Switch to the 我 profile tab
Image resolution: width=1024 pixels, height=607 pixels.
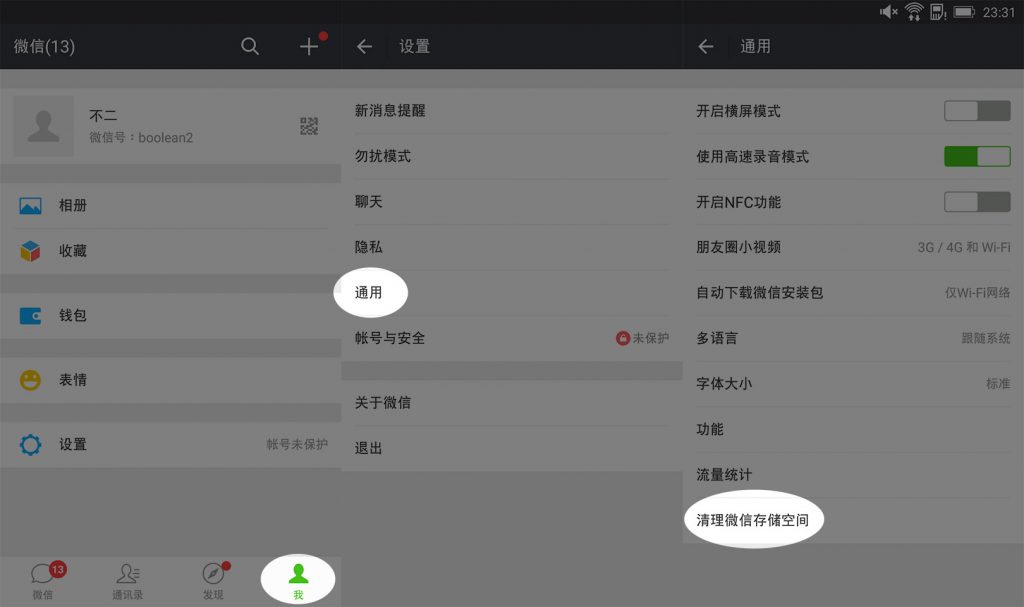(298, 580)
